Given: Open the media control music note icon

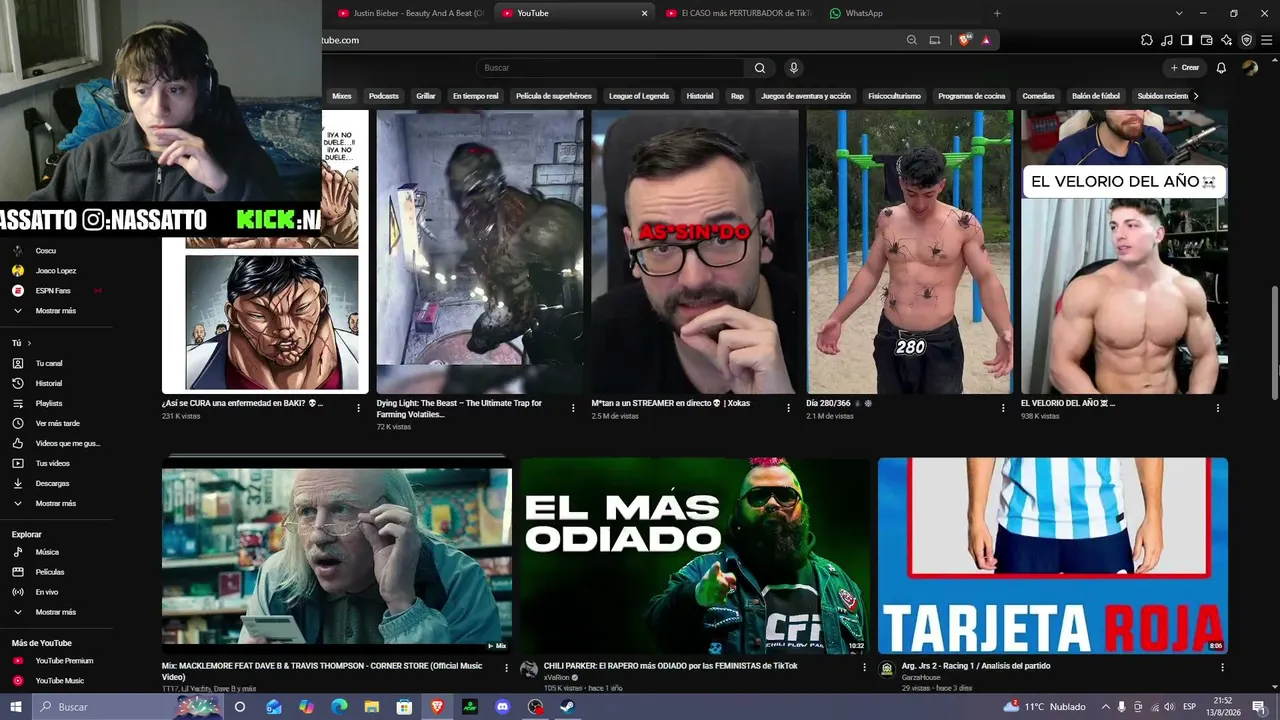Looking at the screenshot, I should [x=1167, y=40].
